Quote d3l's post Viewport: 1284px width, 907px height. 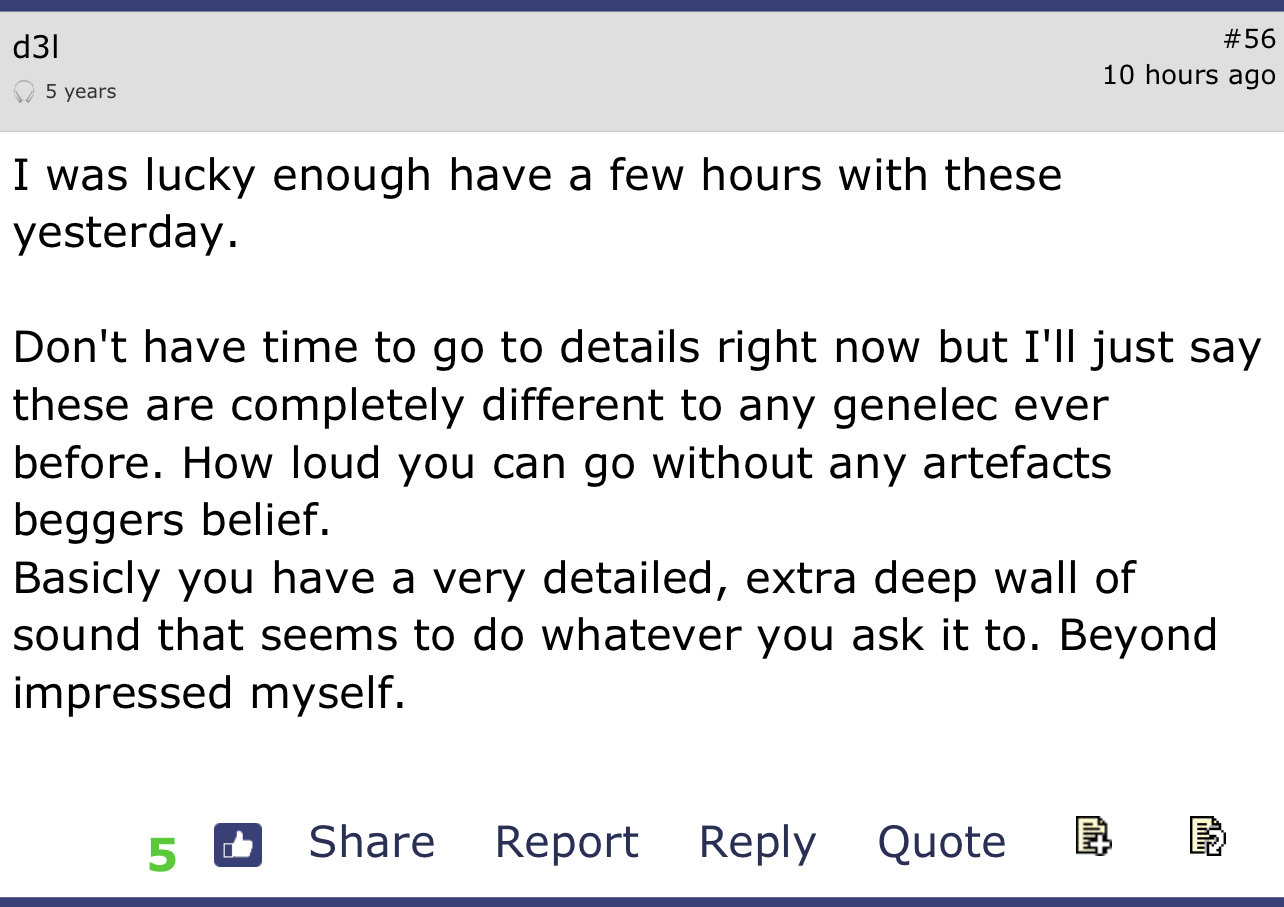pos(942,842)
